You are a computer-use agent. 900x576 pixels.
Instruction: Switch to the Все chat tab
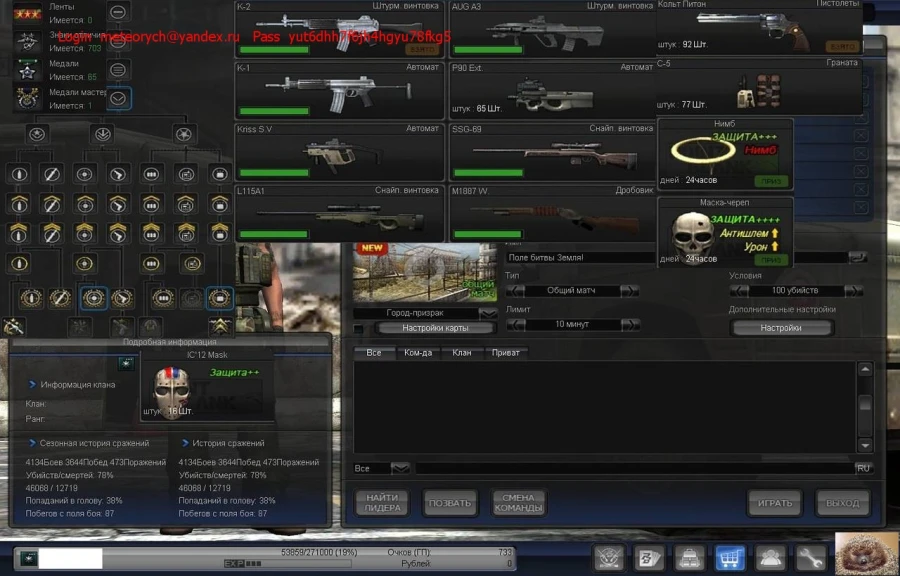tap(374, 353)
